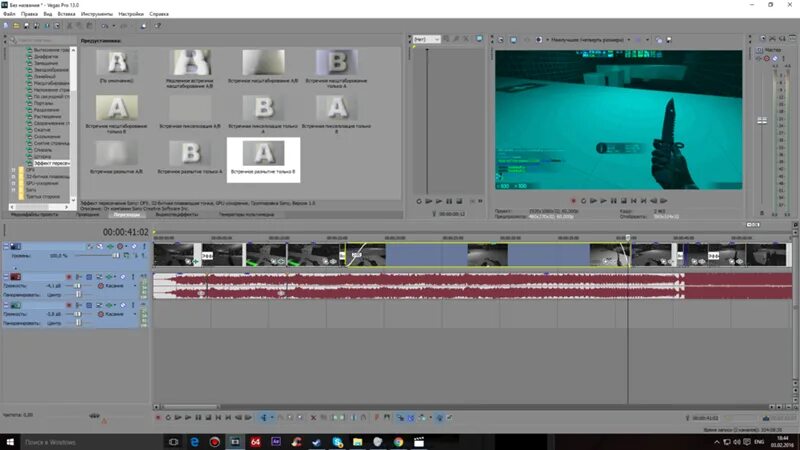
Task: Open Track FX on first audio track
Action: (109, 277)
